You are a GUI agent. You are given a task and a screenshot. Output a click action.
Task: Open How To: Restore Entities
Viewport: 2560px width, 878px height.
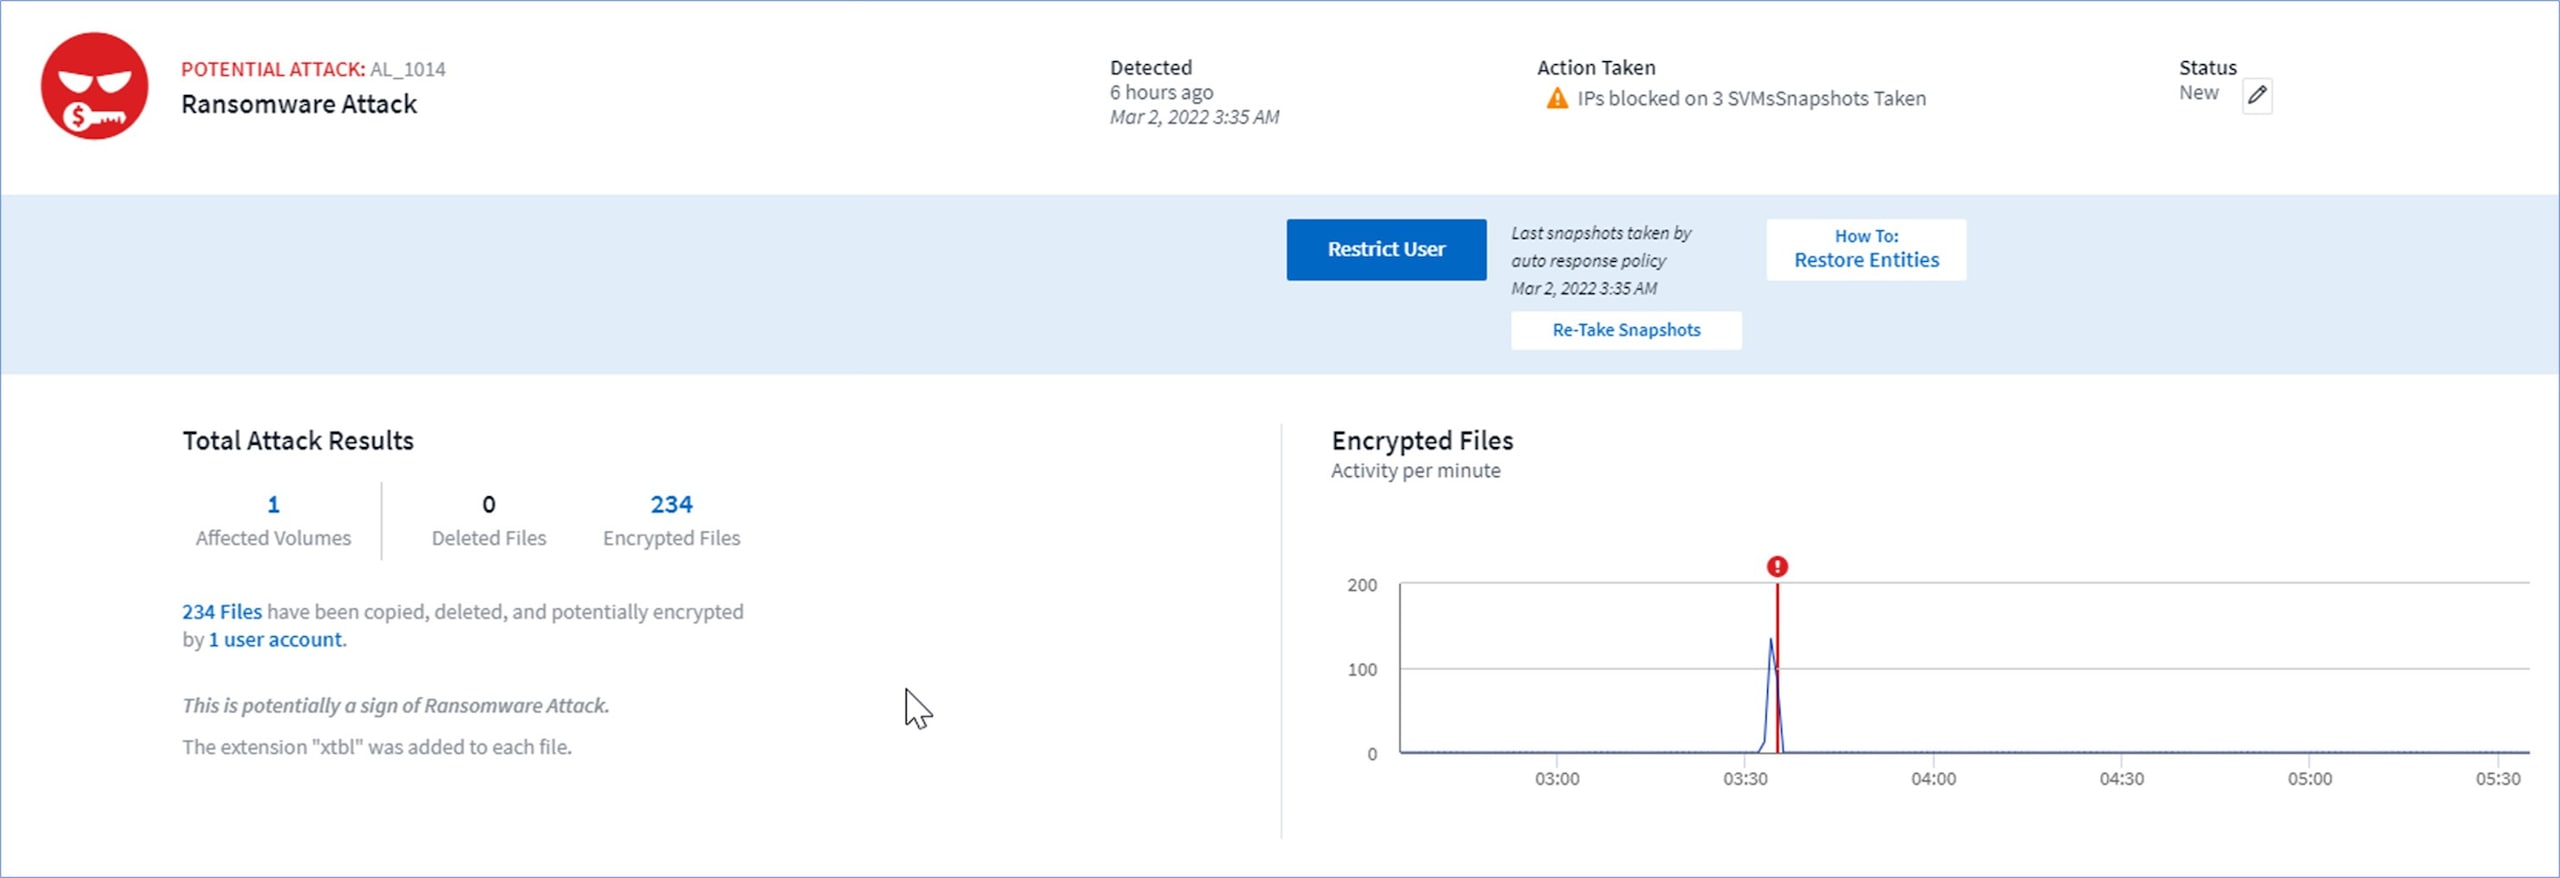click(1865, 249)
